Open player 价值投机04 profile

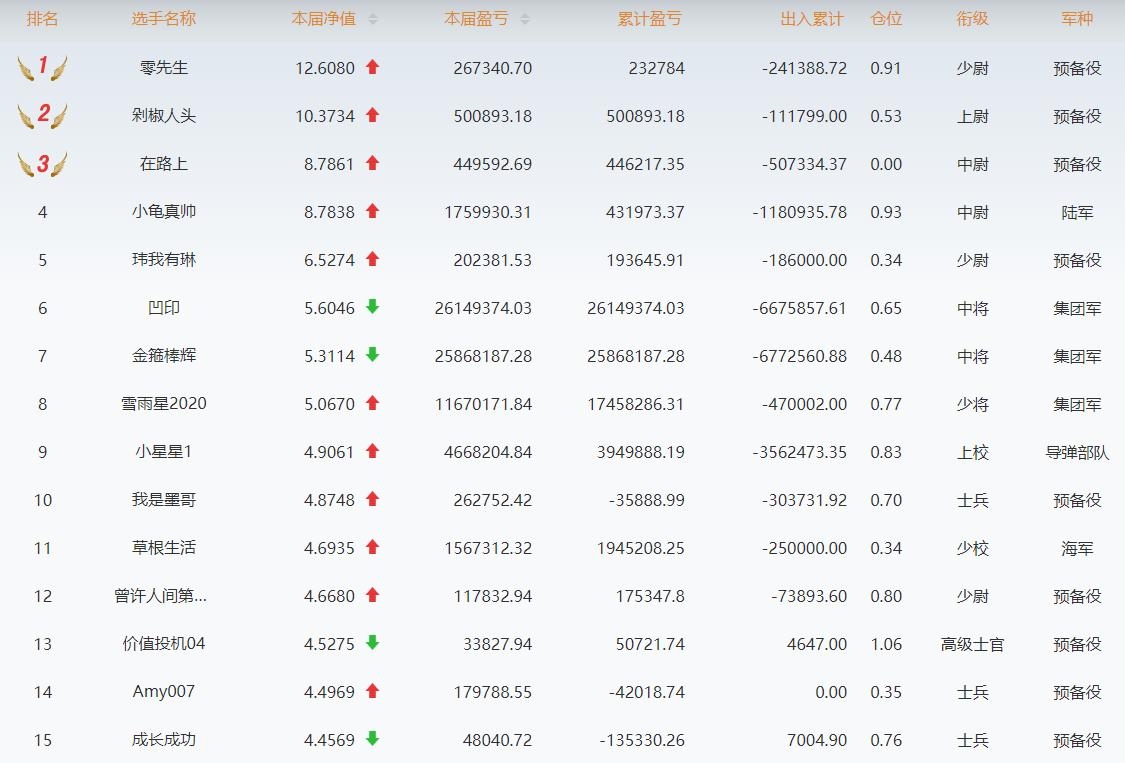[164, 644]
